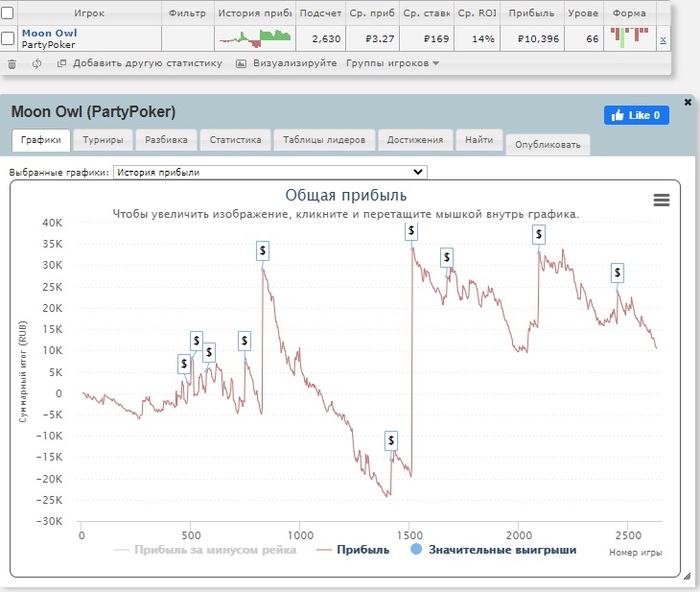Sort by the 'Ср. ROI' column header
The image size is (700, 592).
pos(477,13)
